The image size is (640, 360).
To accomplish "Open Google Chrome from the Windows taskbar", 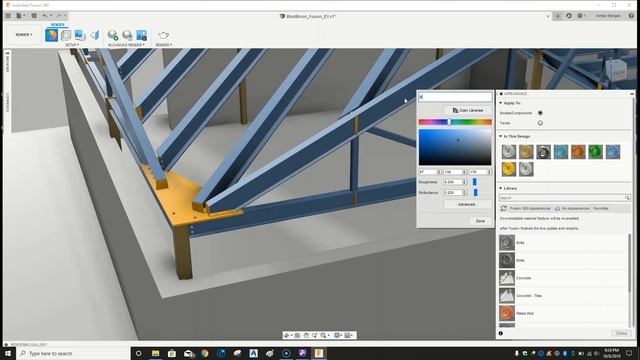I will click(x=204, y=353).
